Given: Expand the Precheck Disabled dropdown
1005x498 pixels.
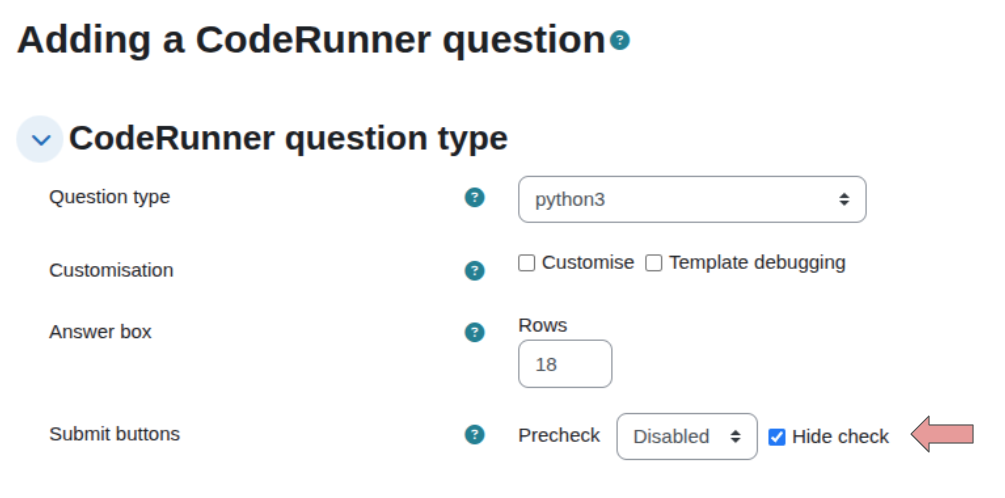Looking at the screenshot, I should 687,437.
